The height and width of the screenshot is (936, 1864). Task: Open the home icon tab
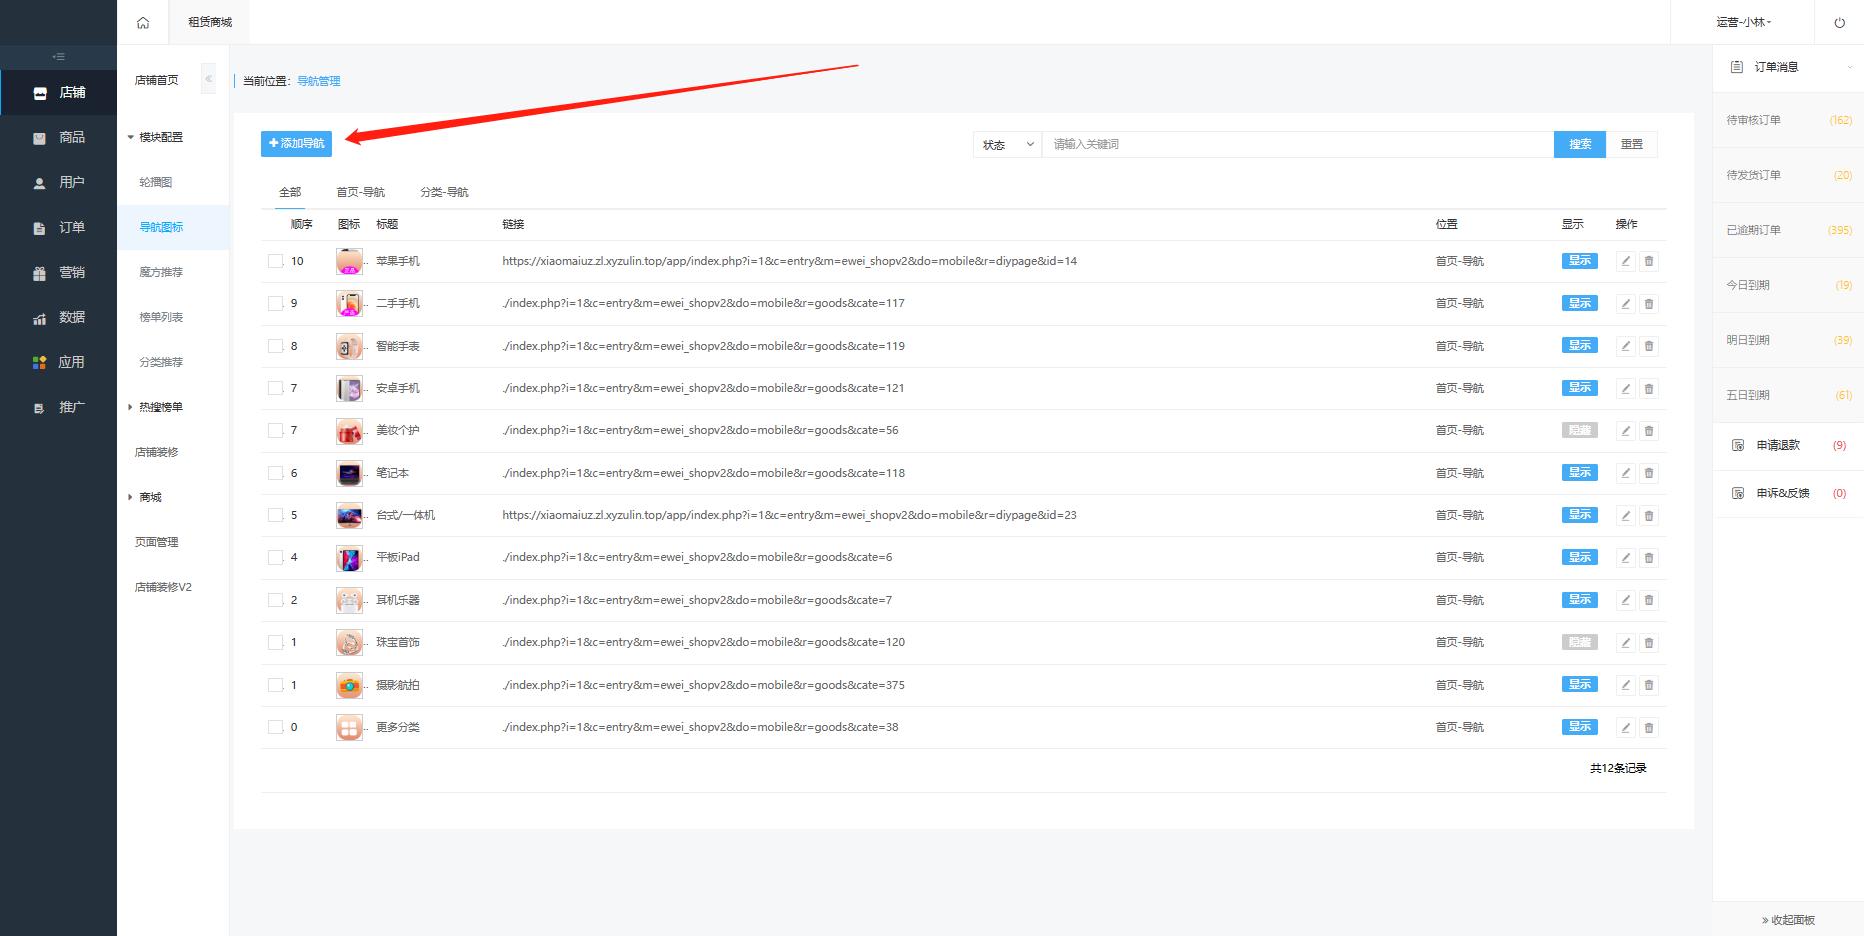pyautogui.click(x=143, y=22)
